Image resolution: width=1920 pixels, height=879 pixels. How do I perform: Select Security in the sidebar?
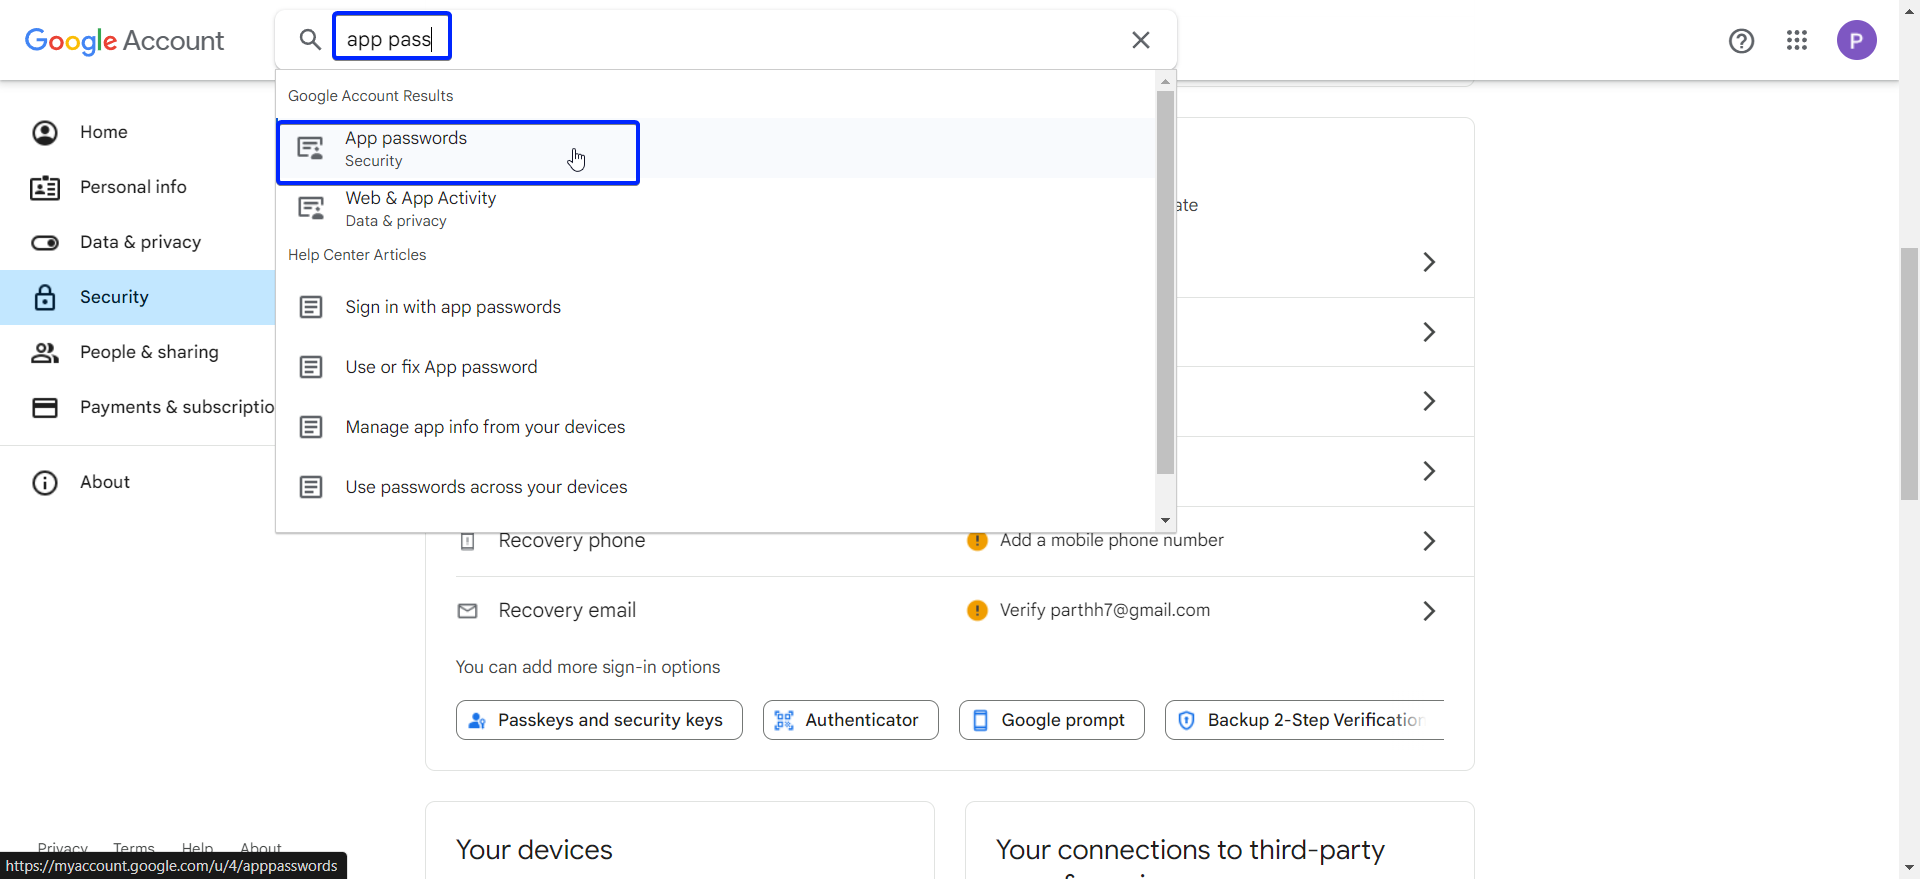(138, 297)
